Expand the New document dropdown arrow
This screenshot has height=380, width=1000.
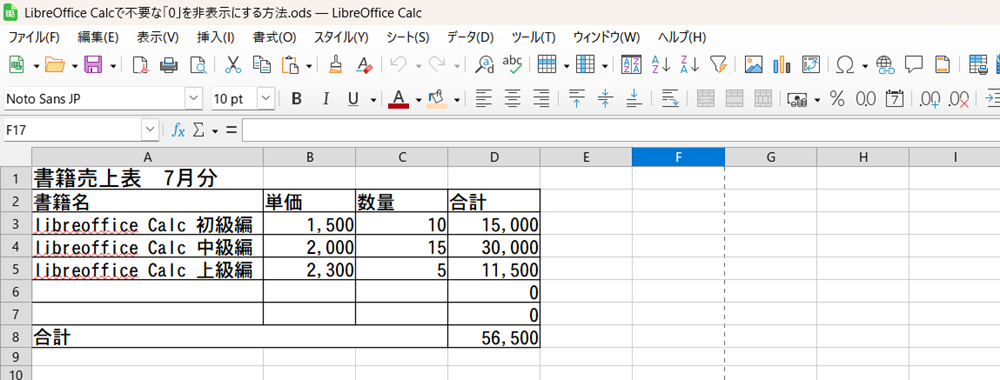[x=36, y=65]
